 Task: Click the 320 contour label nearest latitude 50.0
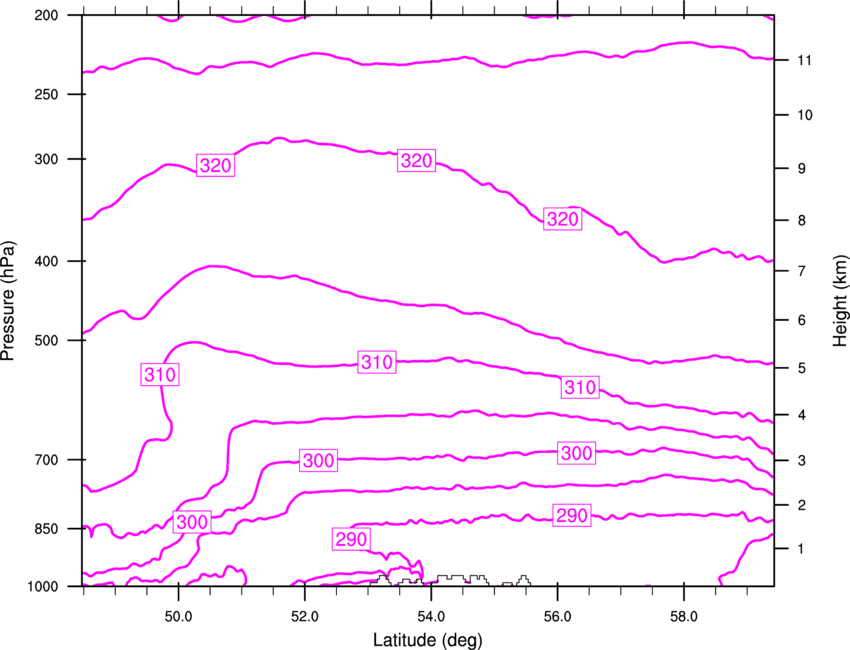click(x=215, y=165)
